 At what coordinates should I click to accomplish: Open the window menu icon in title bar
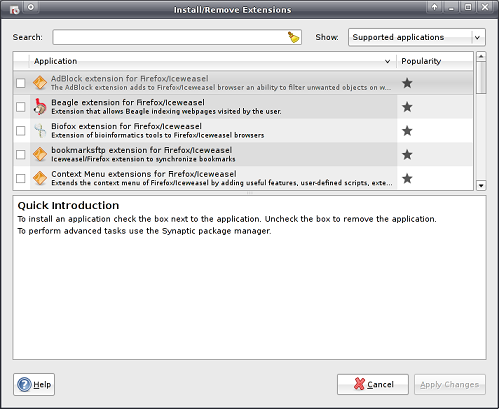coord(14,9)
